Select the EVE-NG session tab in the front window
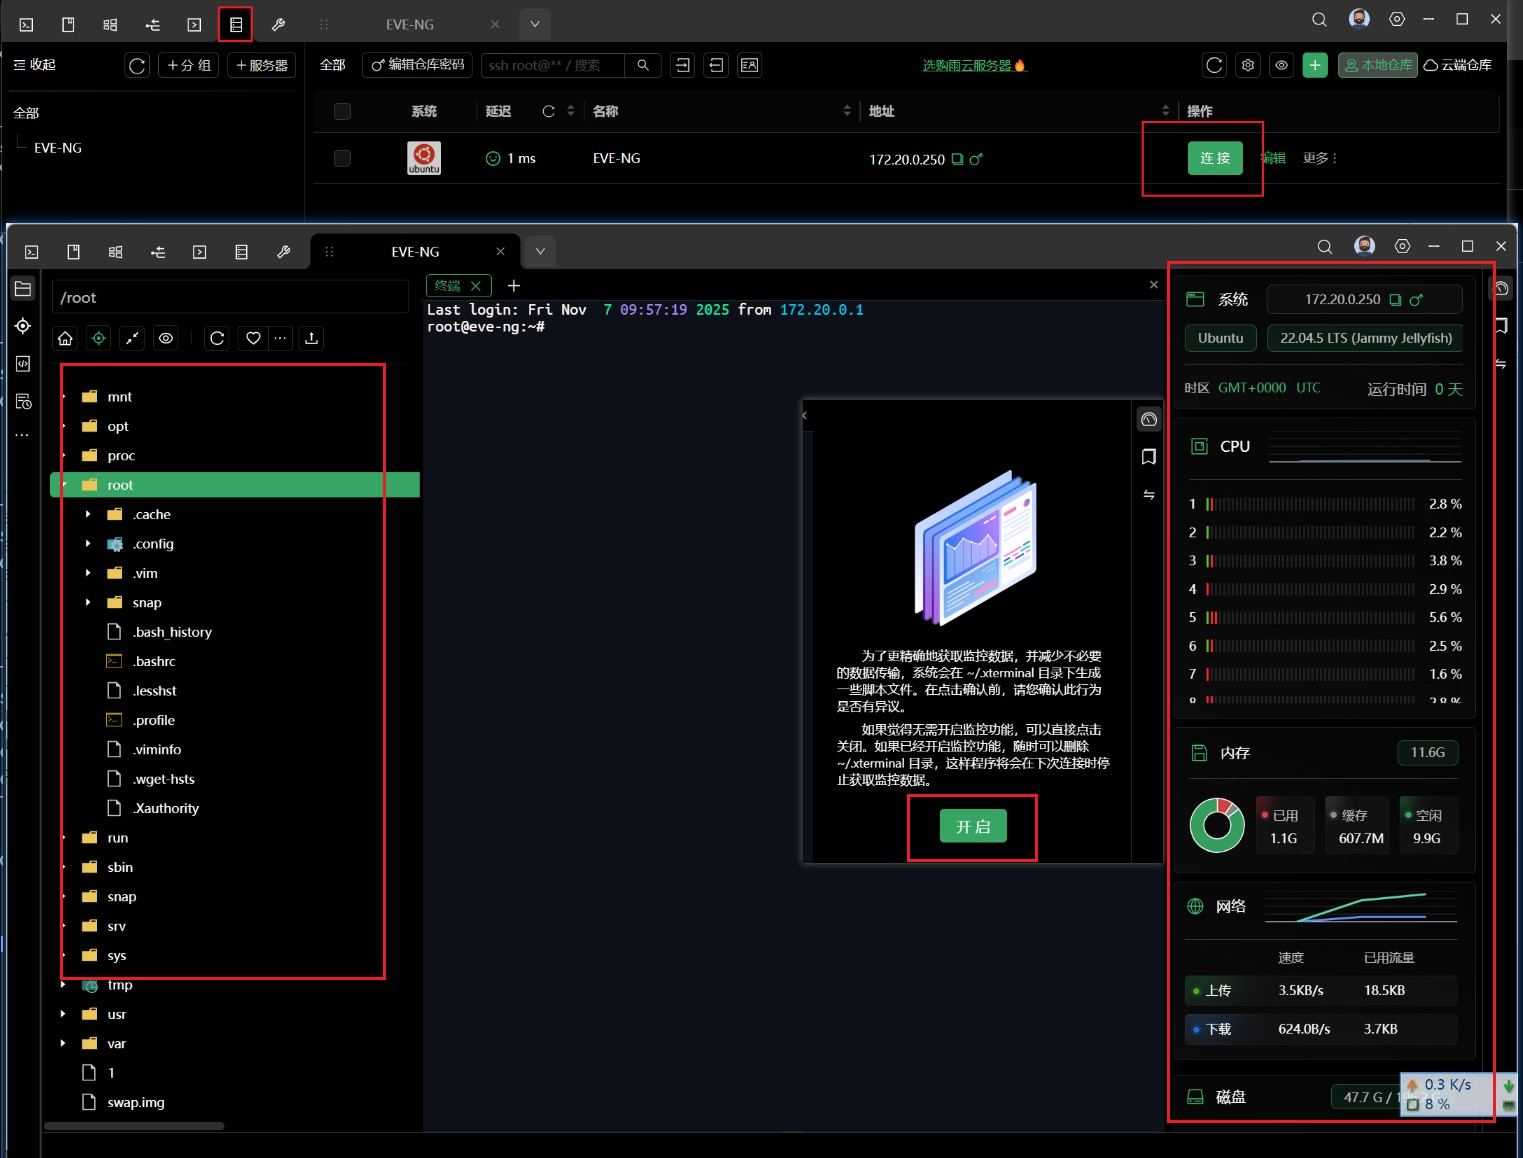 pos(415,252)
